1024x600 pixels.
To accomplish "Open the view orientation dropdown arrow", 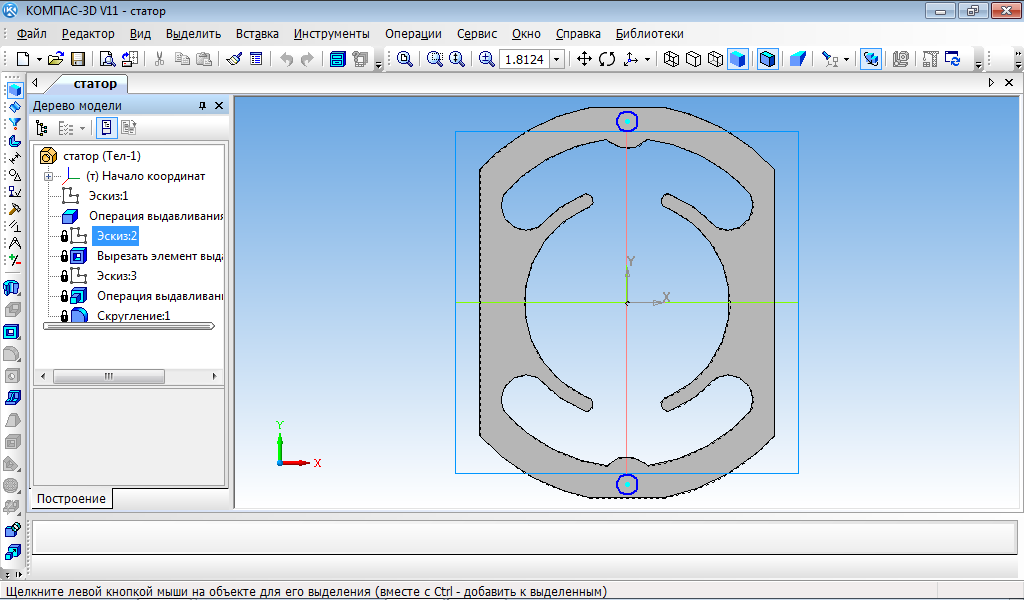I will [x=647, y=59].
